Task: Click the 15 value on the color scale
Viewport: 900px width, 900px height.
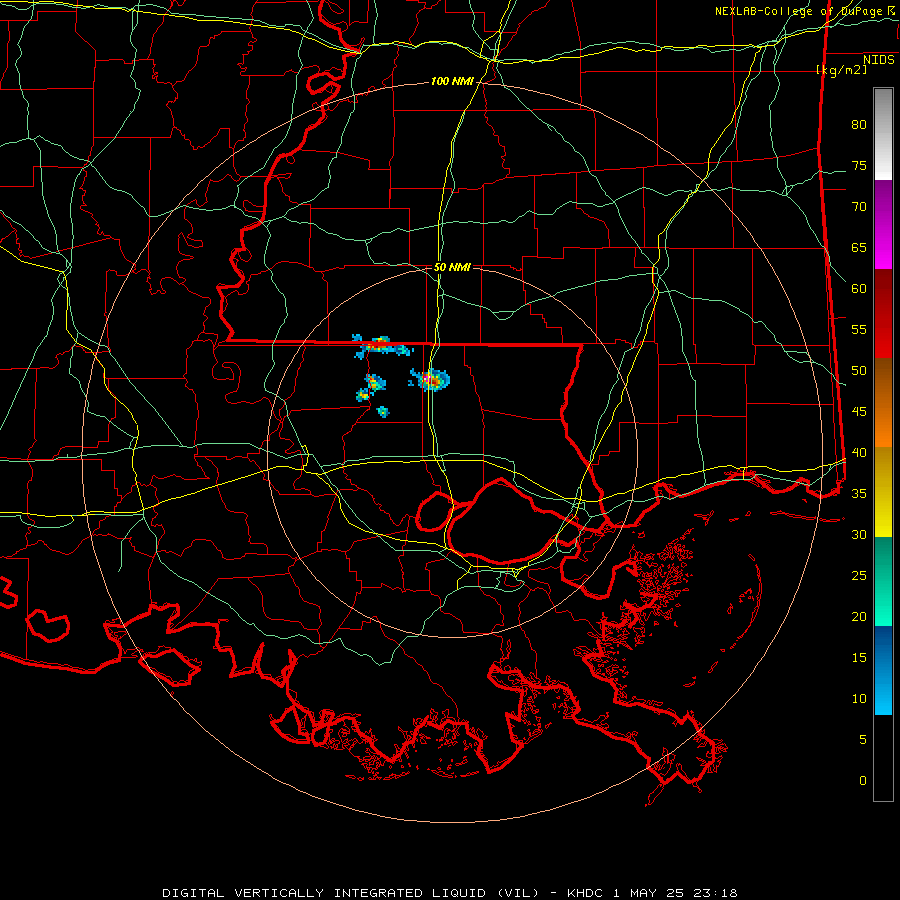Action: pyautogui.click(x=859, y=658)
